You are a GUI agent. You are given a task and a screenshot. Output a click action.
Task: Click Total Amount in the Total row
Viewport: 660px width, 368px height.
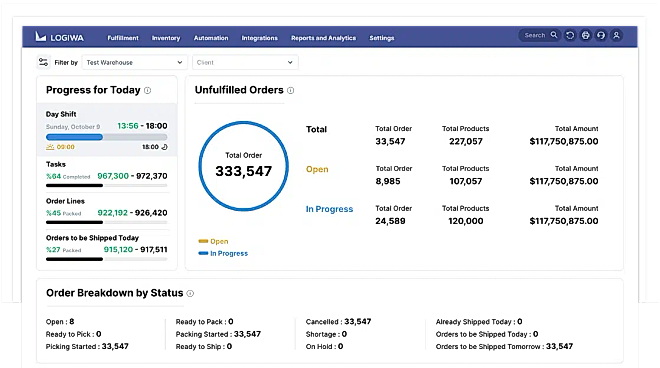point(564,141)
